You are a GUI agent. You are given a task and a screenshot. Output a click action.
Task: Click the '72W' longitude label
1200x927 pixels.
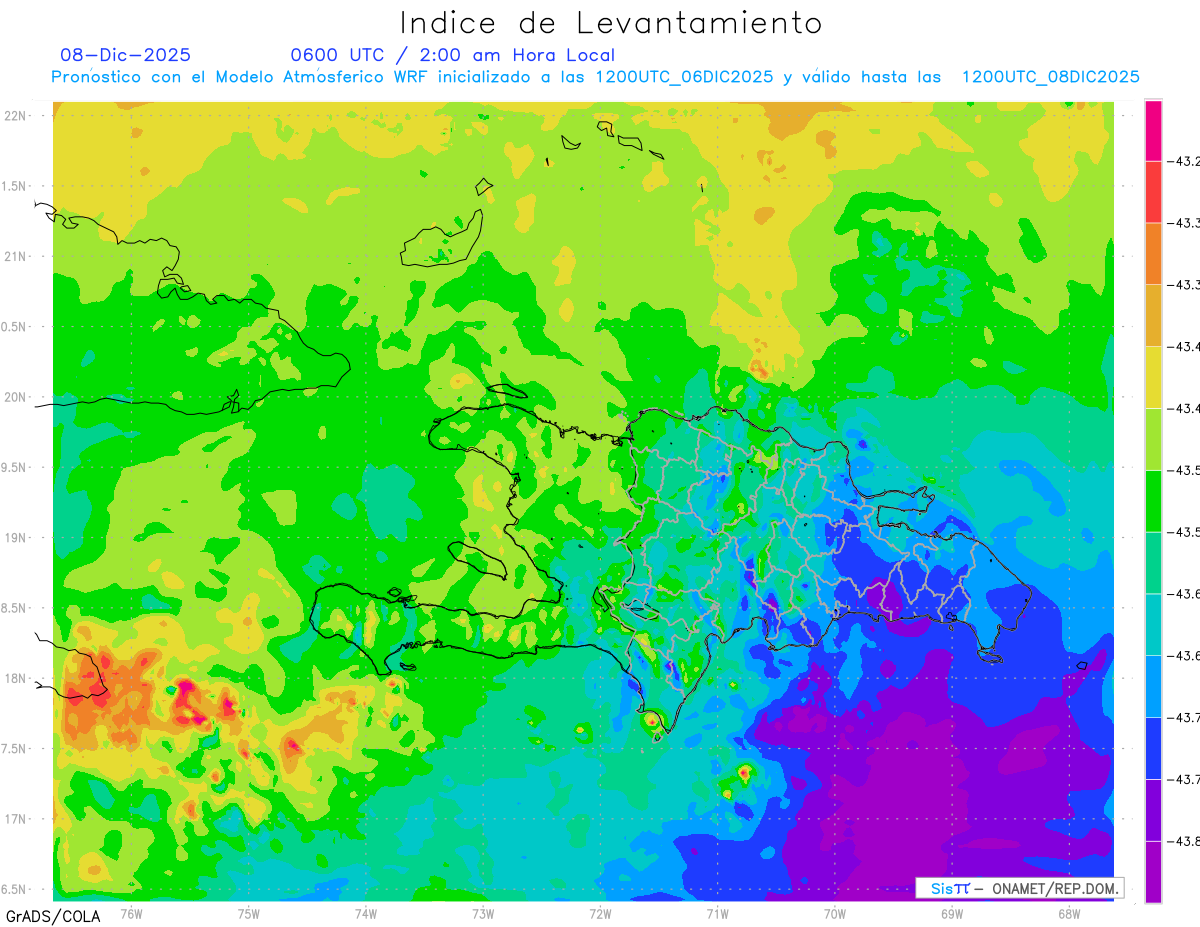tap(600, 913)
